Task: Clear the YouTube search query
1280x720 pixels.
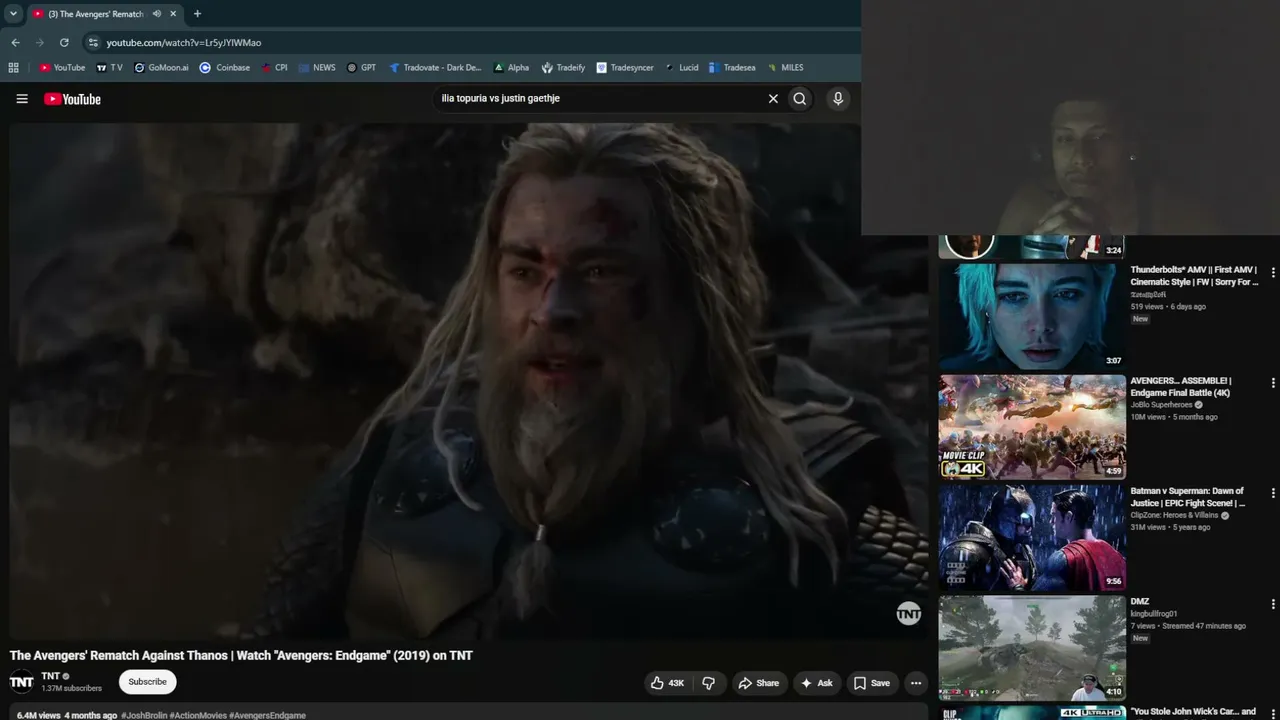Action: tap(773, 99)
